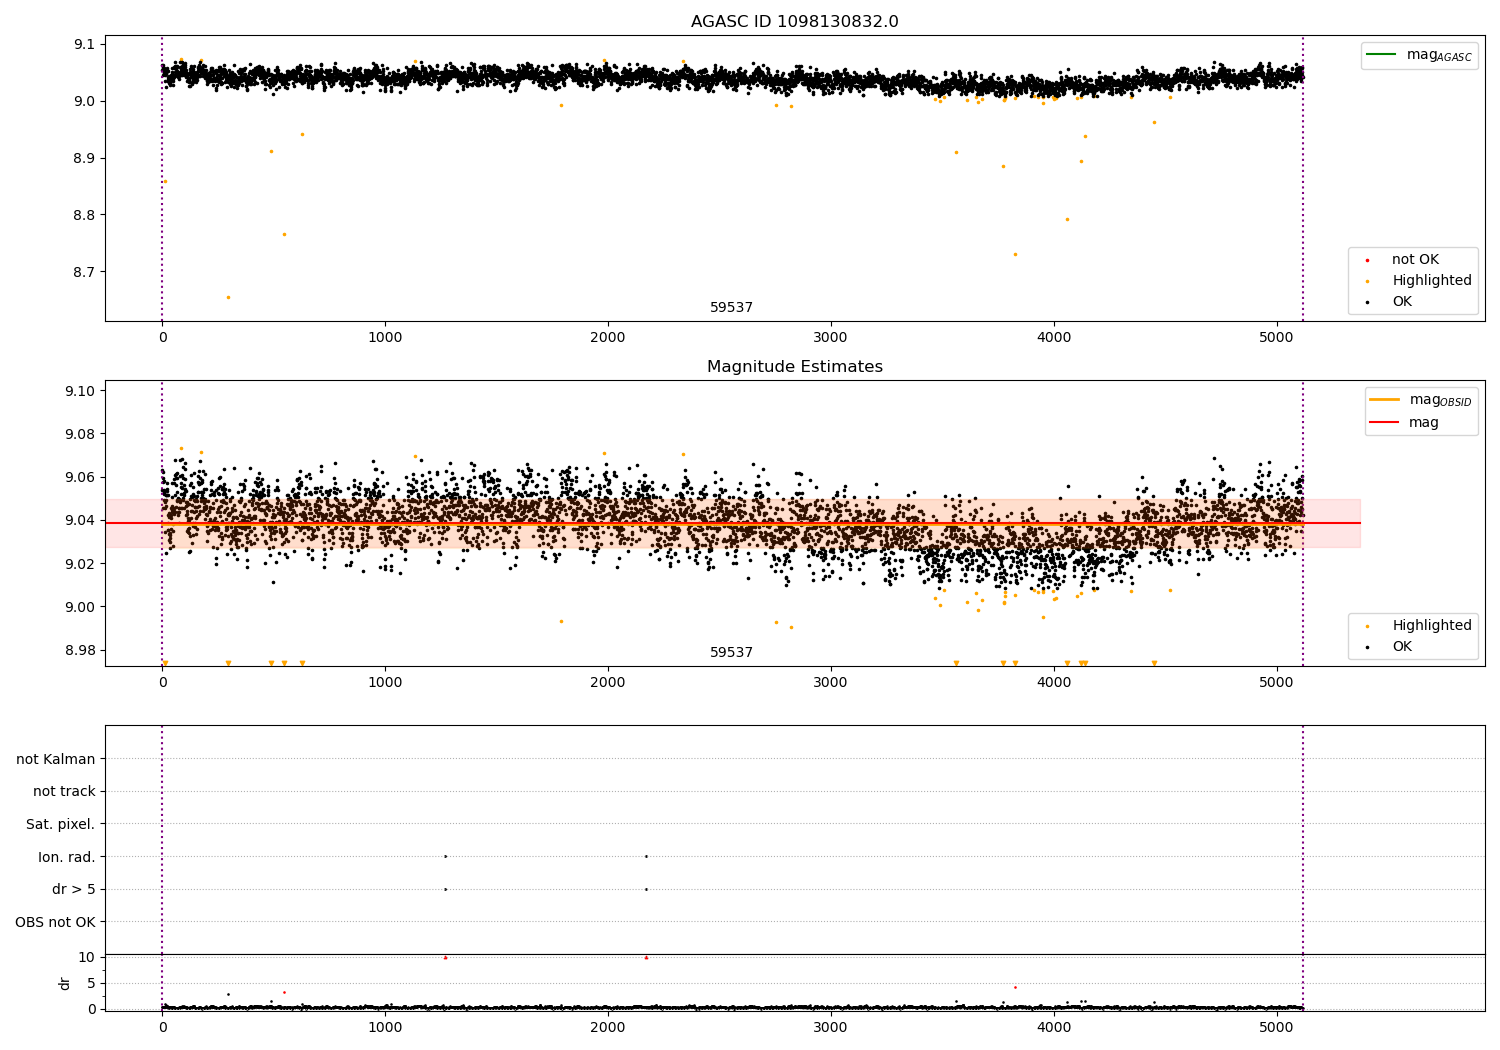This screenshot has height=1050, width=1500.
Task: Click the 'dr' axis label on the bottom panel
Action: [65, 983]
